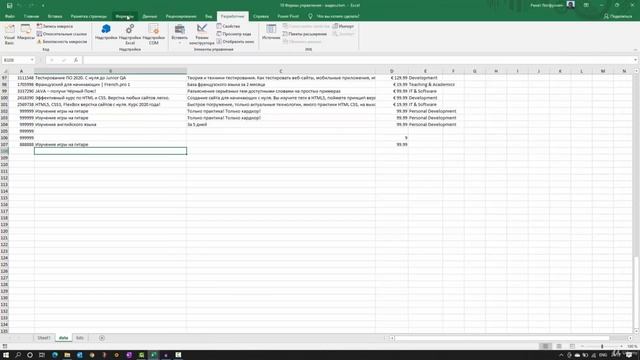640x360 pixels.
Task: Open the Файл tab
Action: pyautogui.click(x=10, y=16)
